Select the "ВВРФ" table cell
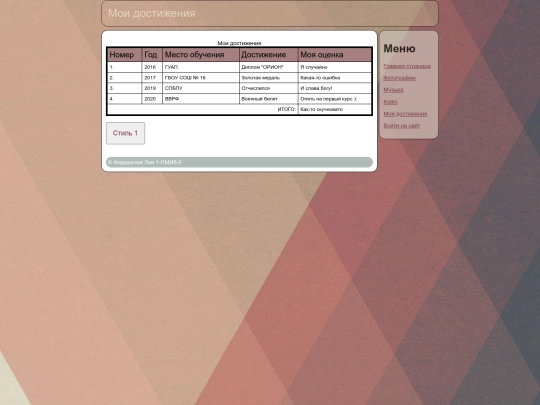This screenshot has height=405, width=540. click(x=201, y=99)
